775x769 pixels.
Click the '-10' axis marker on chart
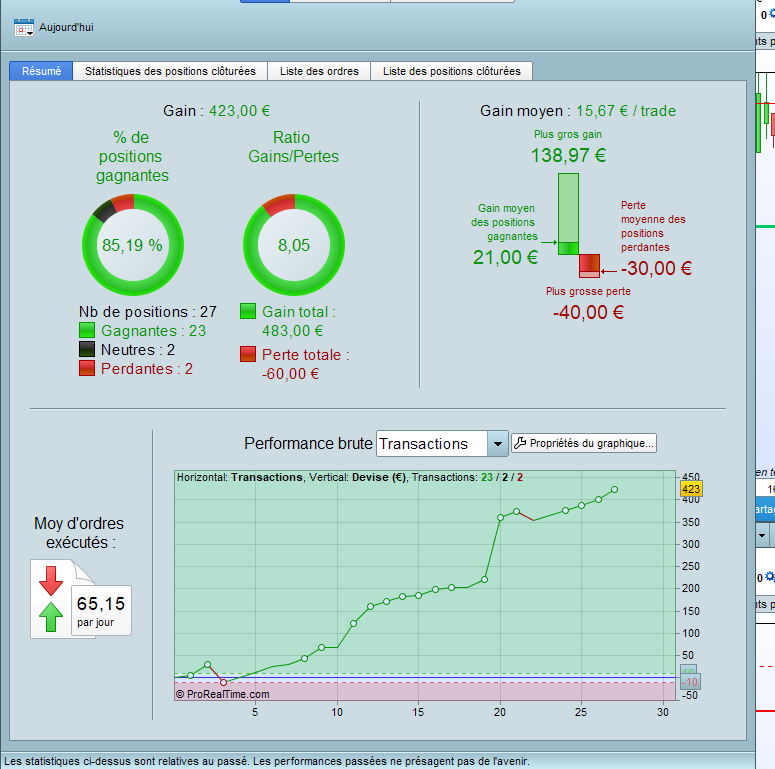690,682
